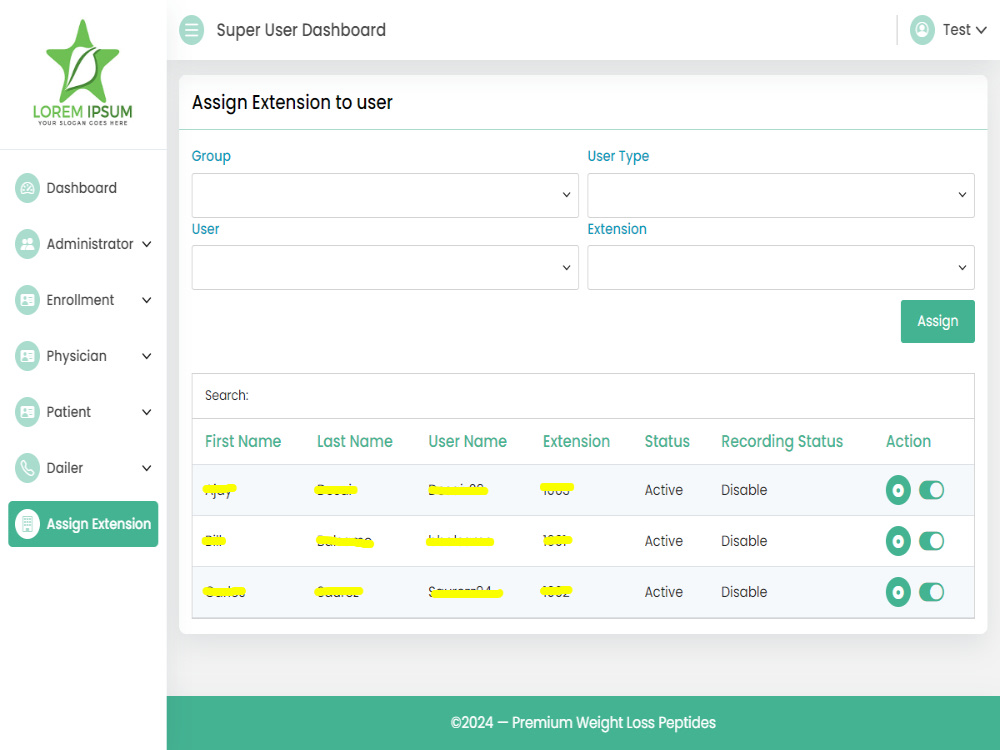The image size is (1000, 750).
Task: Expand the Physician submenu chevron
Action: pyautogui.click(x=147, y=356)
